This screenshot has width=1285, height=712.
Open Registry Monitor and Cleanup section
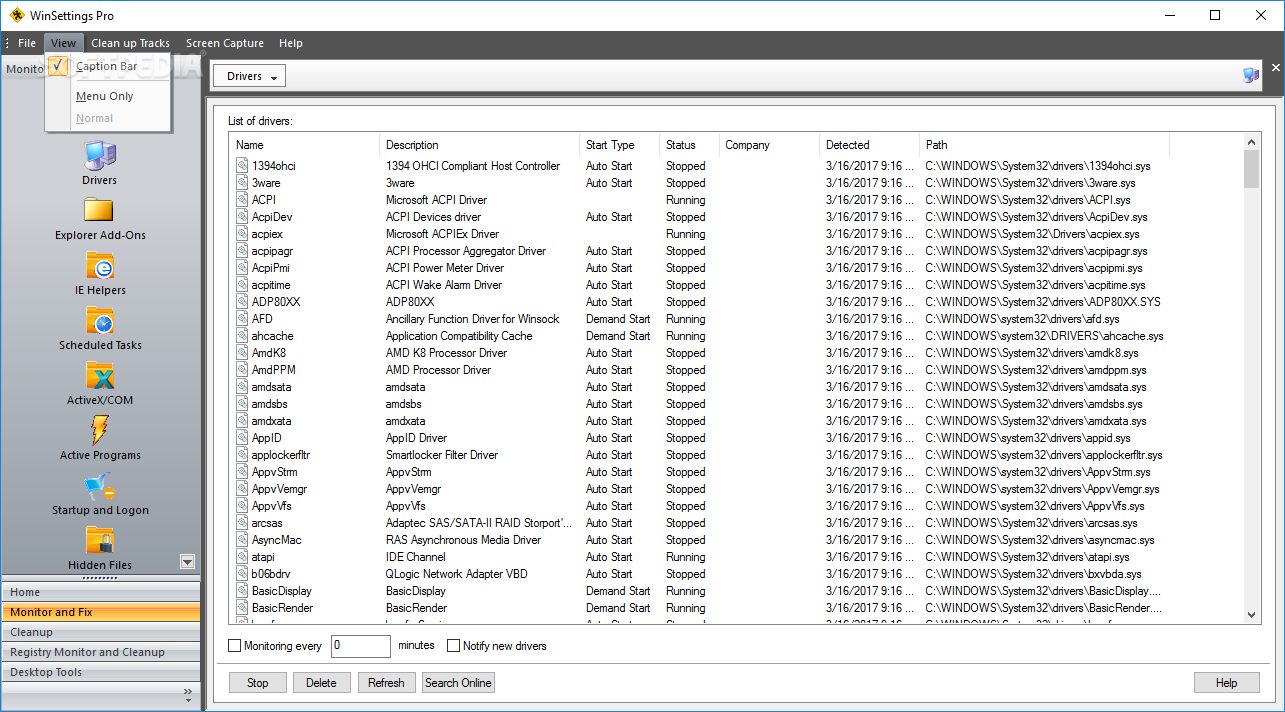(100, 652)
